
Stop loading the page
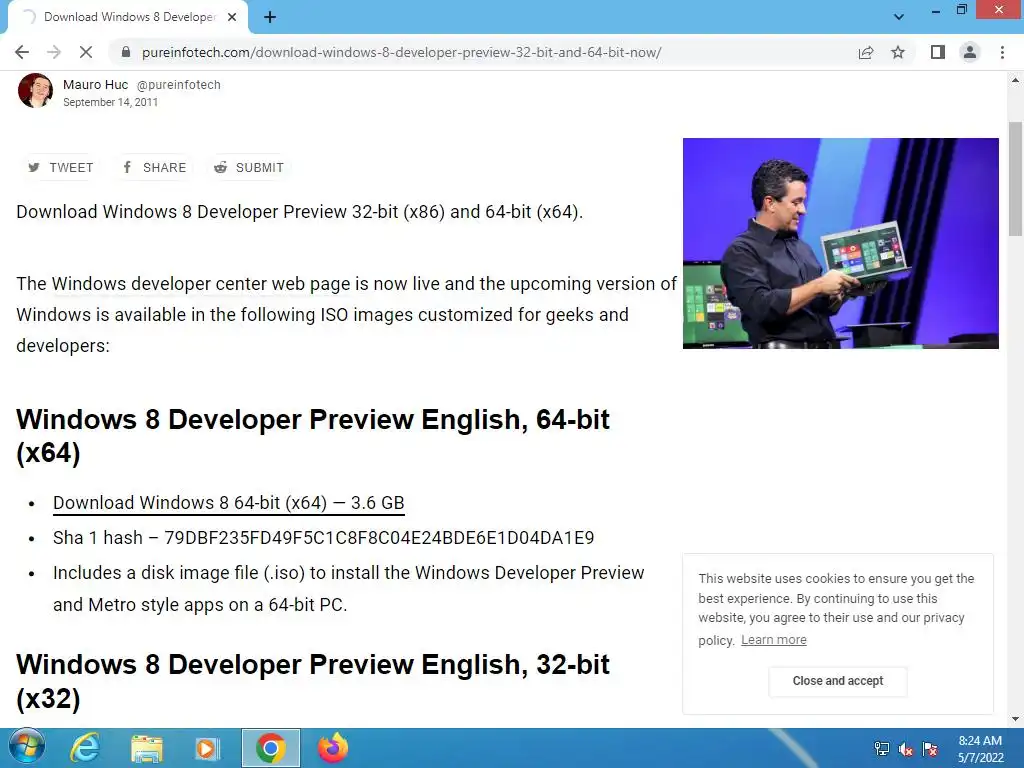(86, 52)
